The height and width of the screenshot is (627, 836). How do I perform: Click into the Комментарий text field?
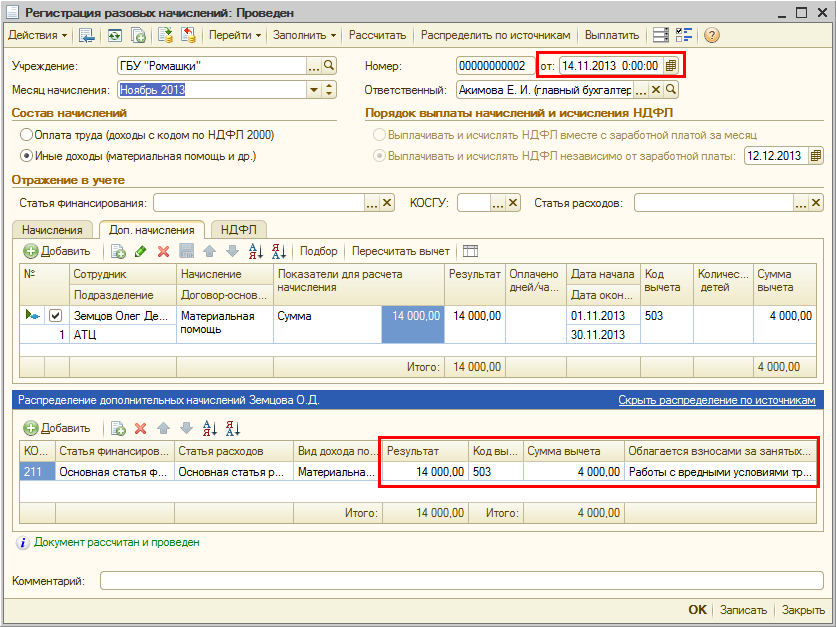pyautogui.click(x=460, y=580)
